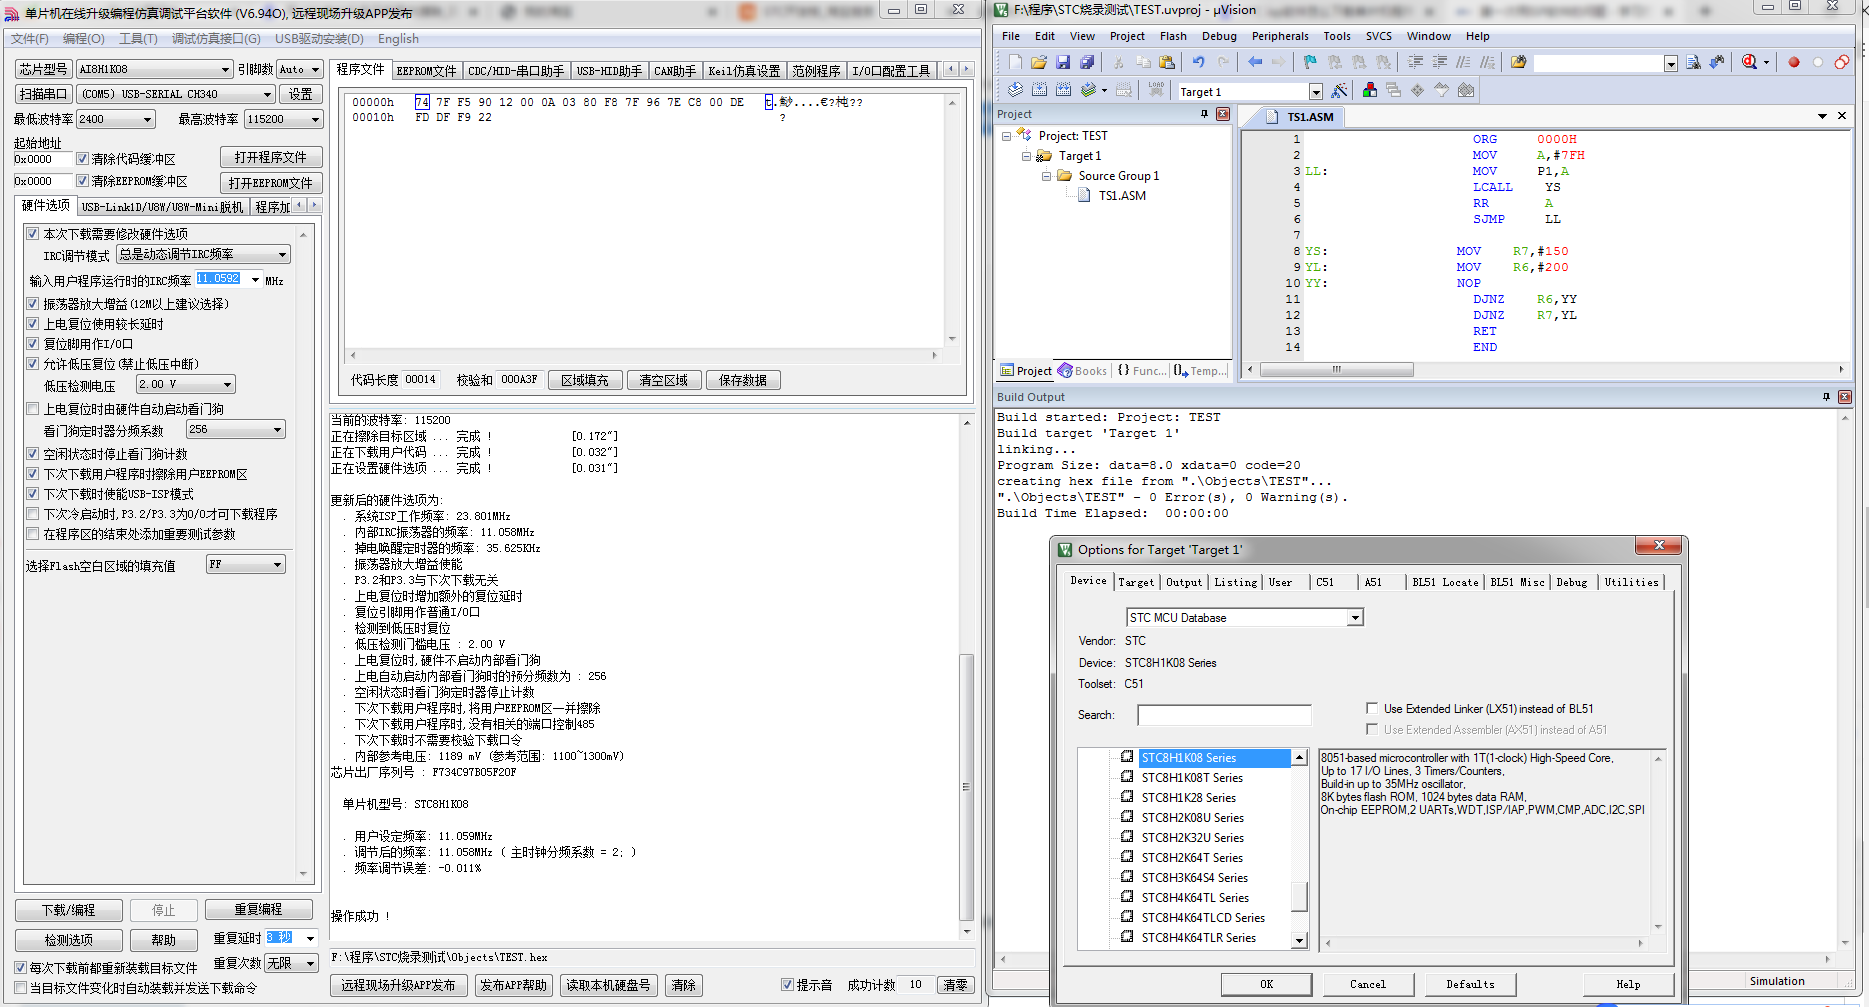The height and width of the screenshot is (1007, 1869).
Task: Click the Insert Breakpoint red dot icon
Action: tap(1794, 62)
